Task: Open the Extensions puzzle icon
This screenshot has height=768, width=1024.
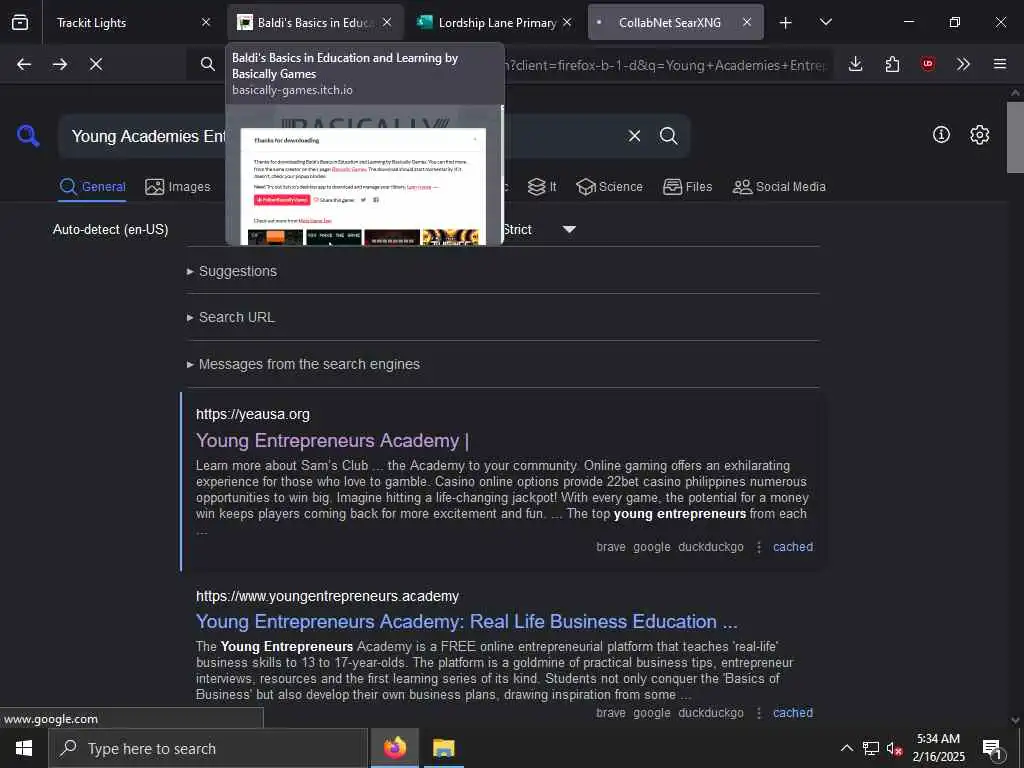Action: (x=892, y=64)
